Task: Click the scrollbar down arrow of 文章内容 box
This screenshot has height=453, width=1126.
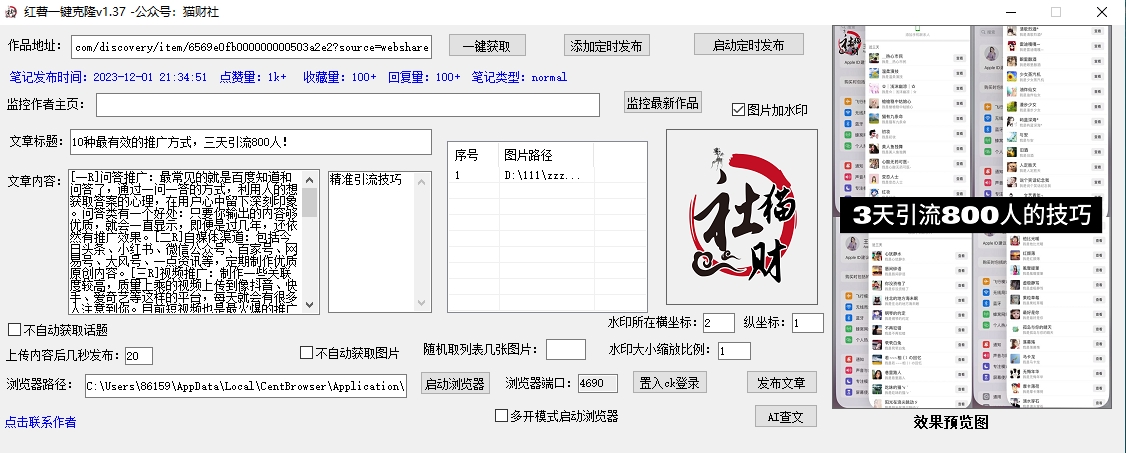Action: coord(310,305)
